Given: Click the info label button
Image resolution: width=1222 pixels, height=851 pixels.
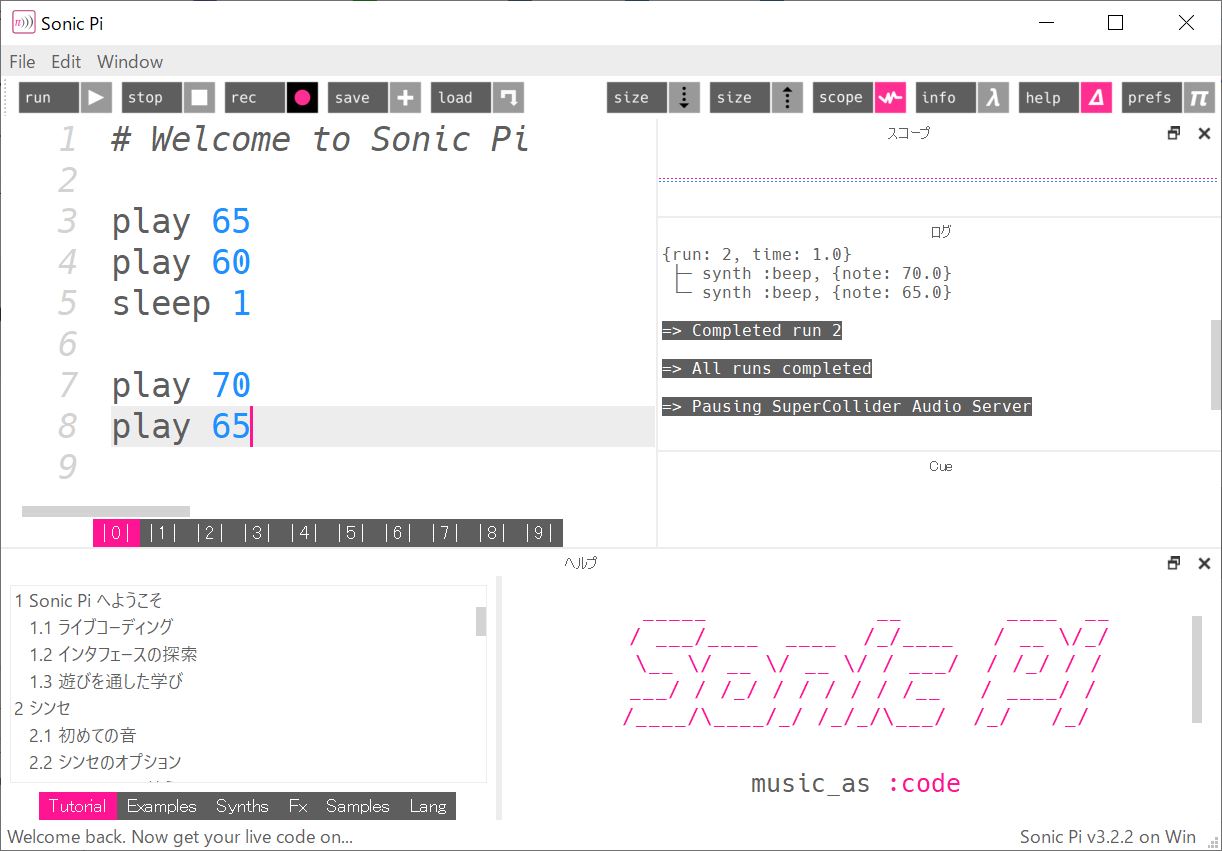Looking at the screenshot, I should (946, 97).
